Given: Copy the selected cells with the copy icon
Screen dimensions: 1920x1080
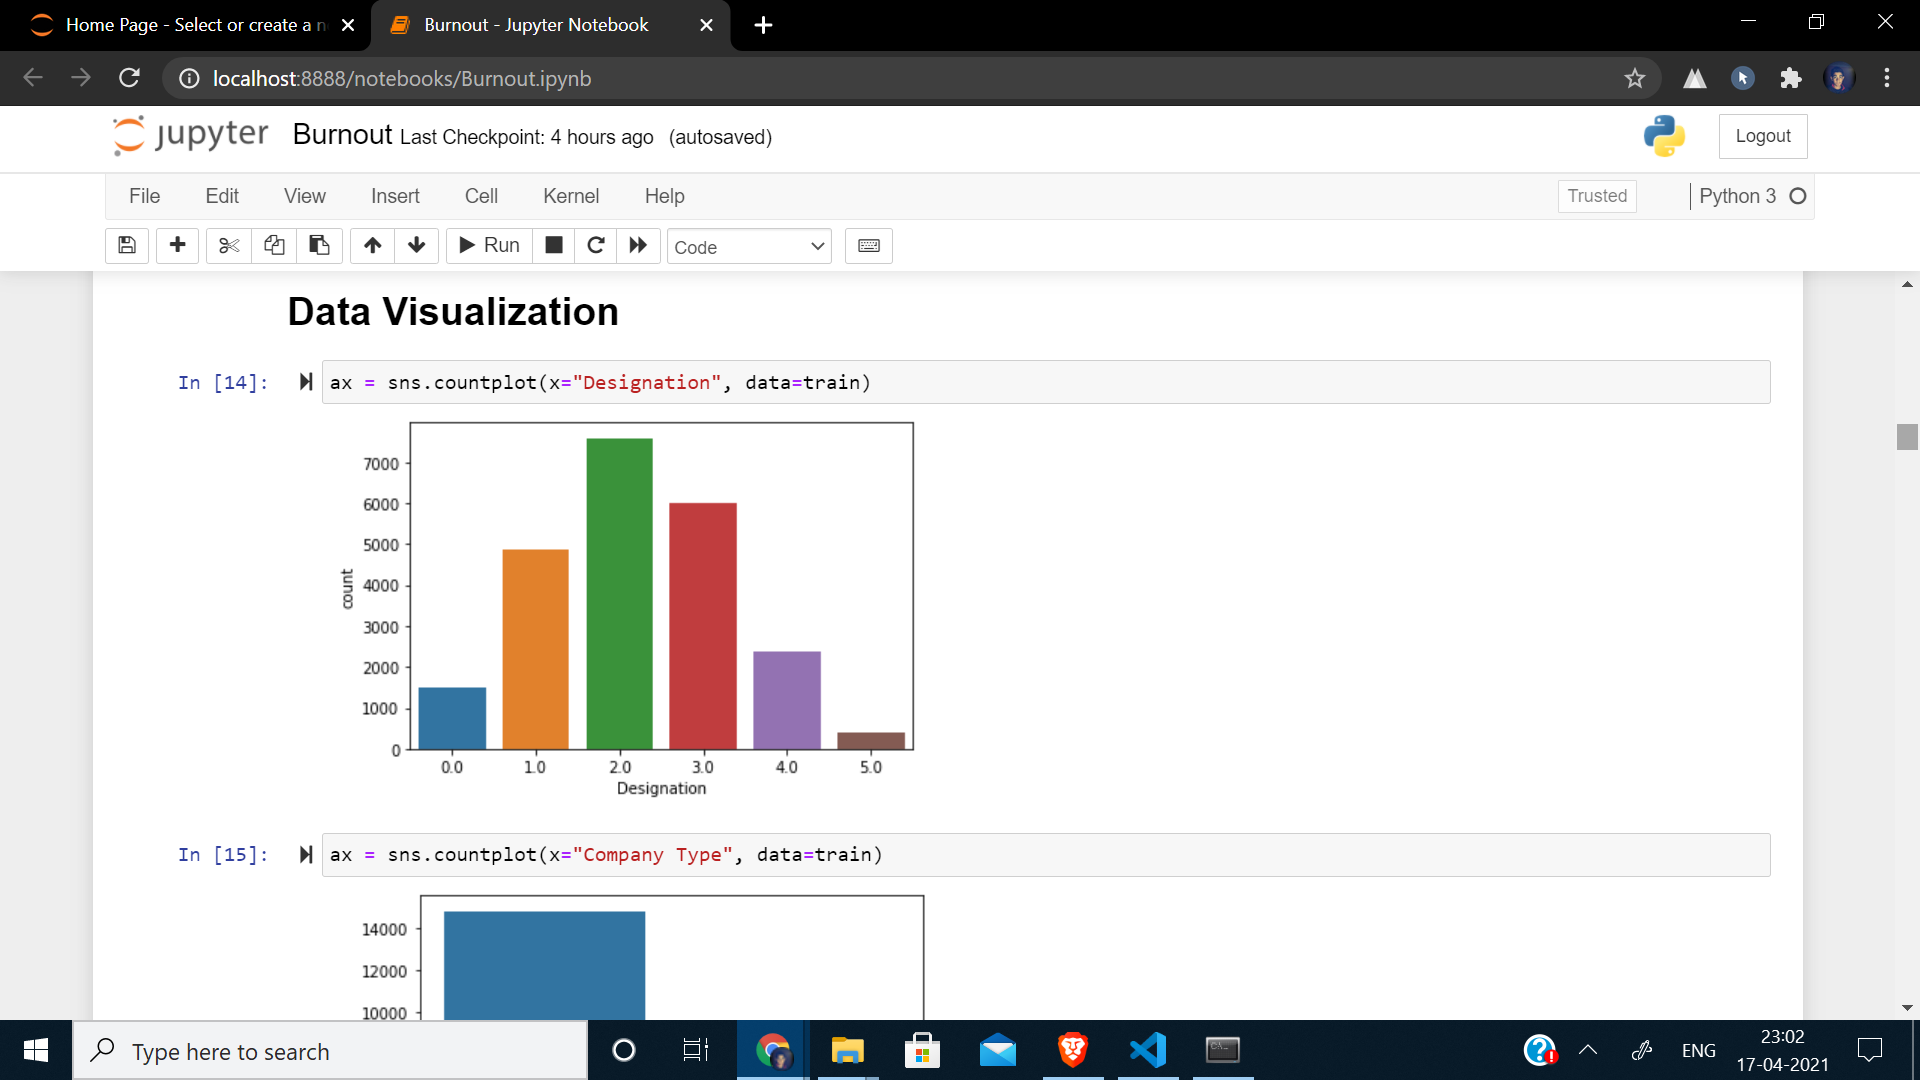Looking at the screenshot, I should click(274, 245).
